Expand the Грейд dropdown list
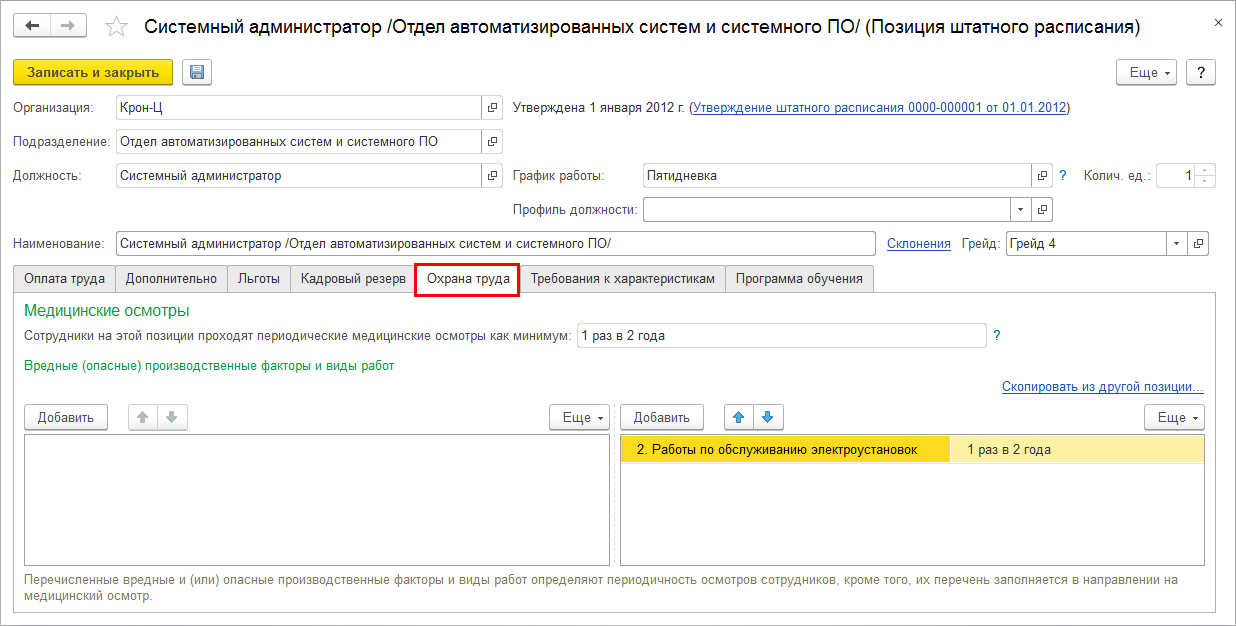 coord(1177,244)
